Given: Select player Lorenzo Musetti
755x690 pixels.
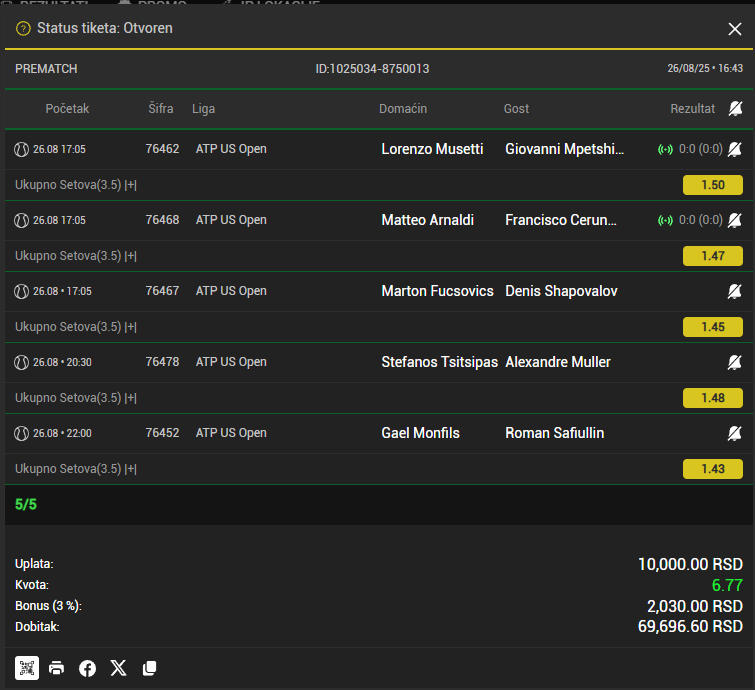Looking at the screenshot, I should coord(432,149).
